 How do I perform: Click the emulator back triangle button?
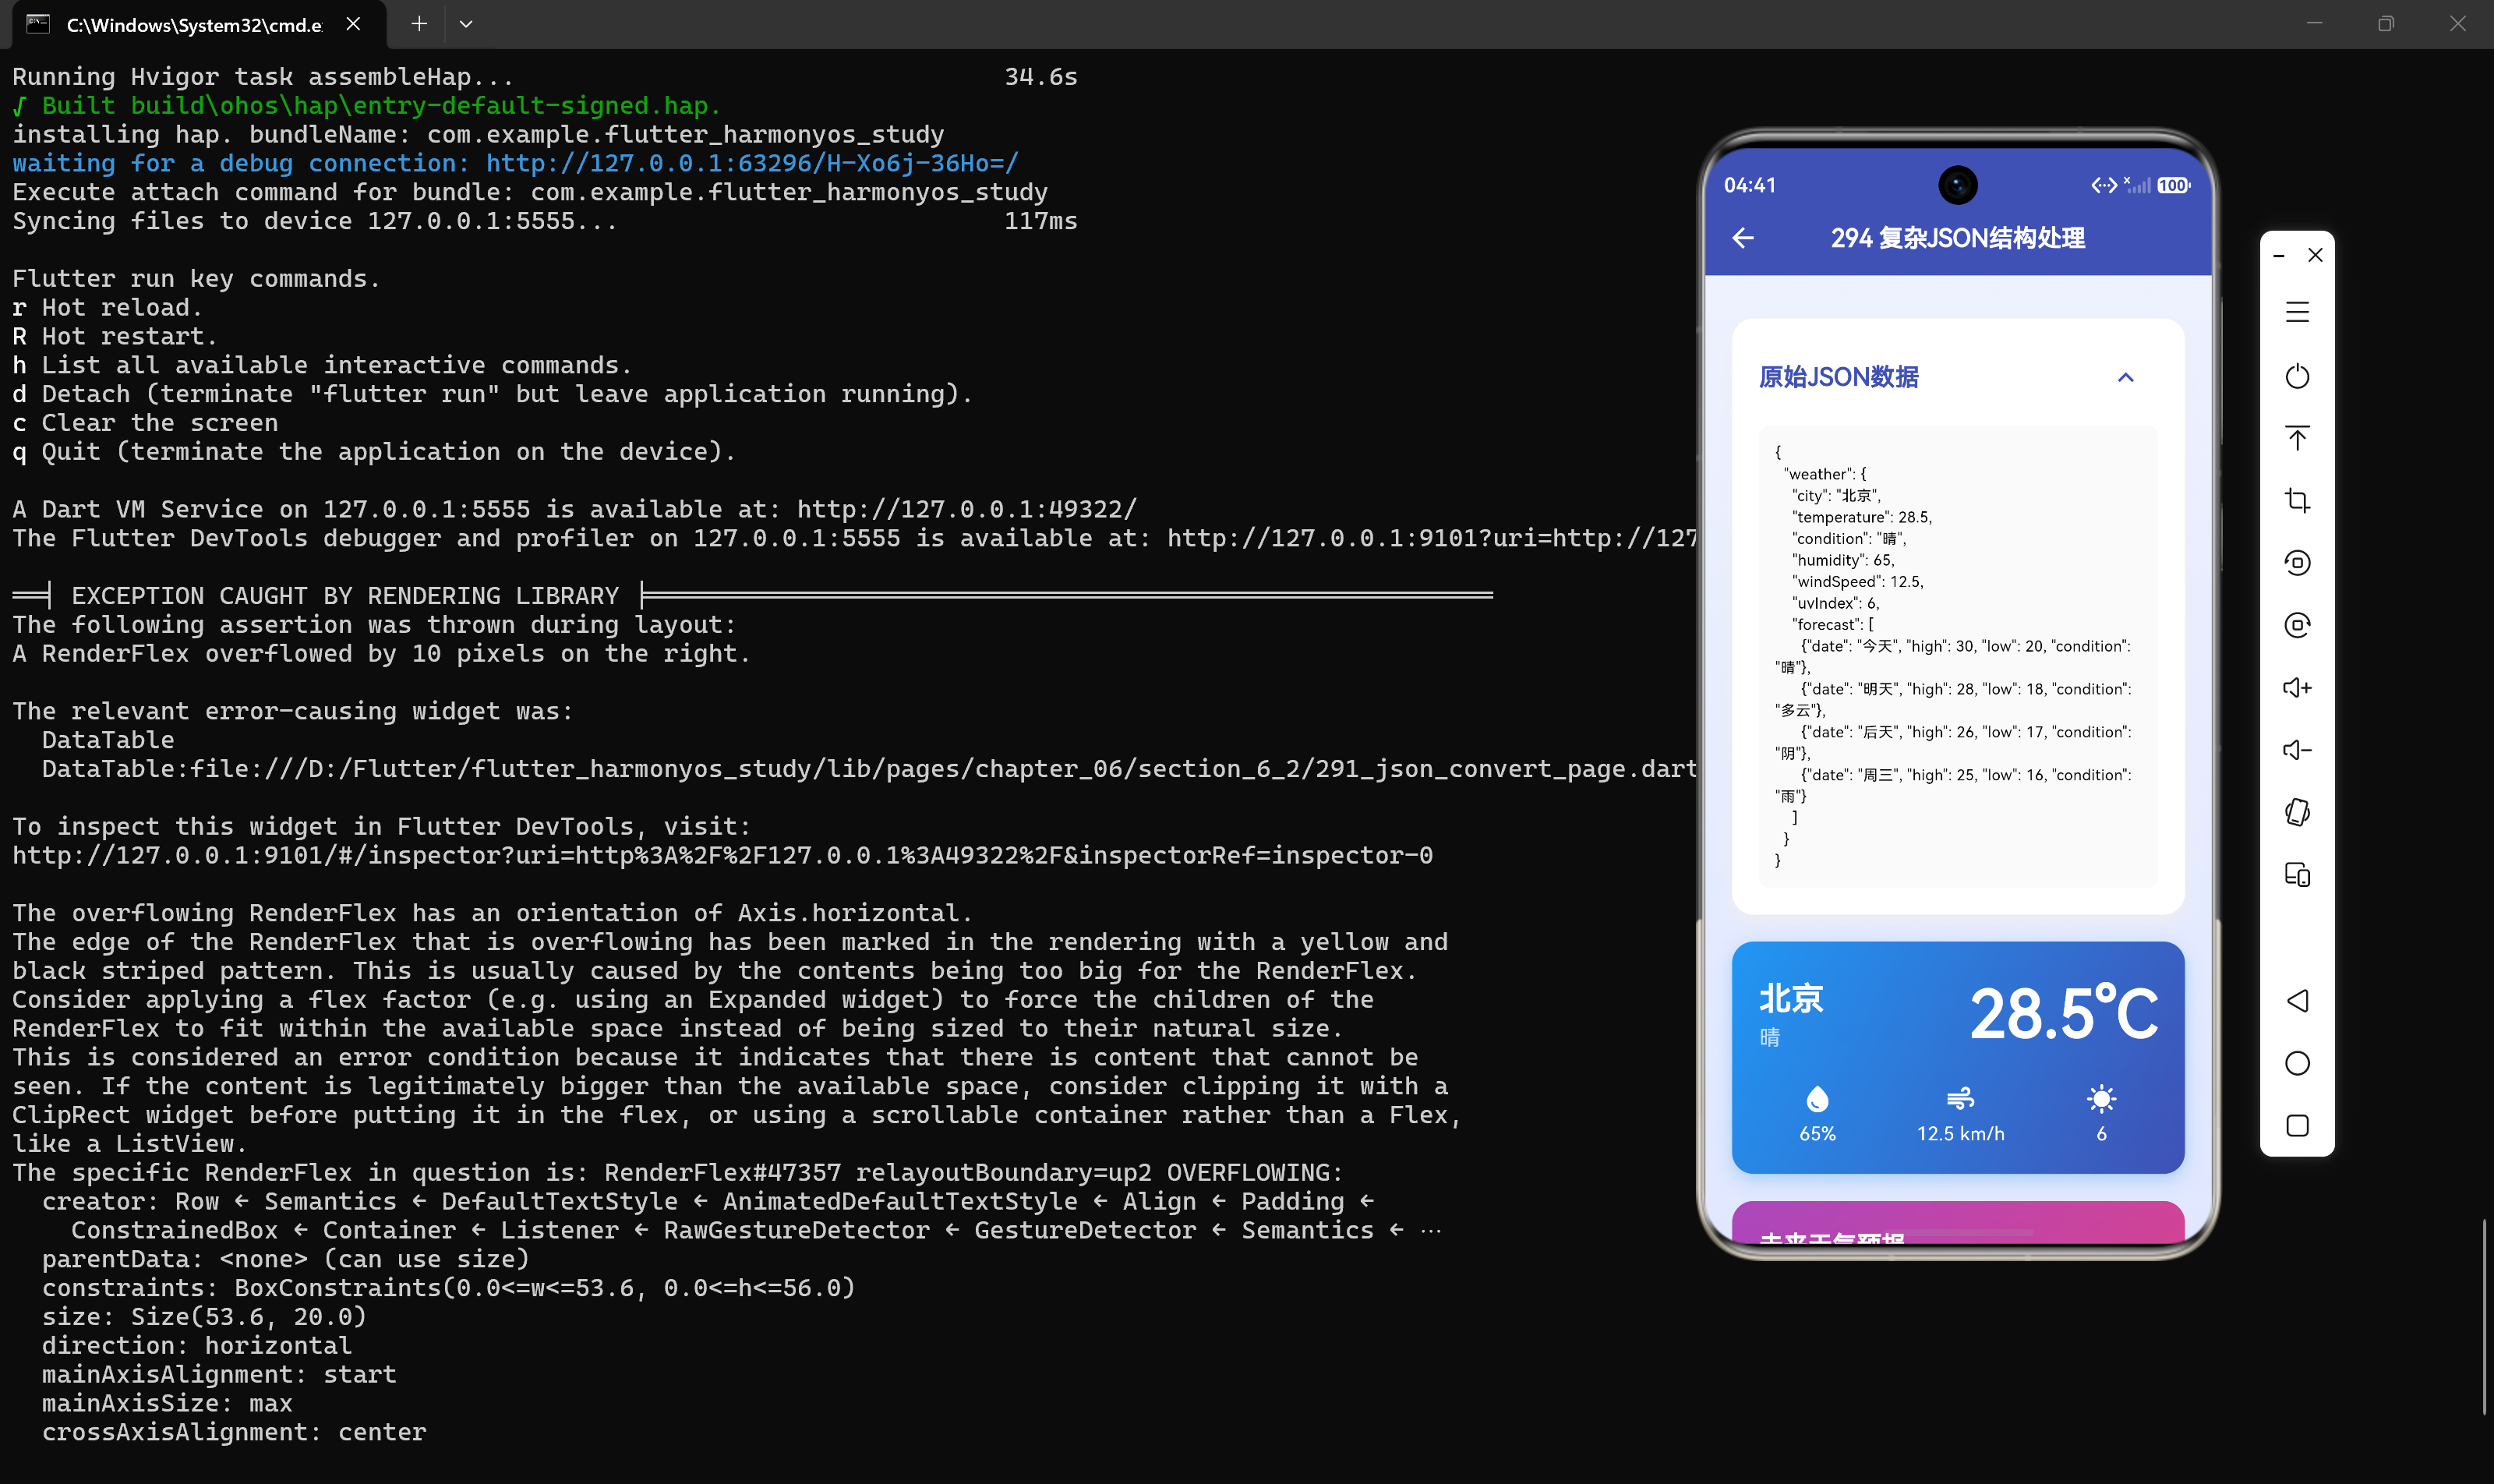click(2297, 1001)
